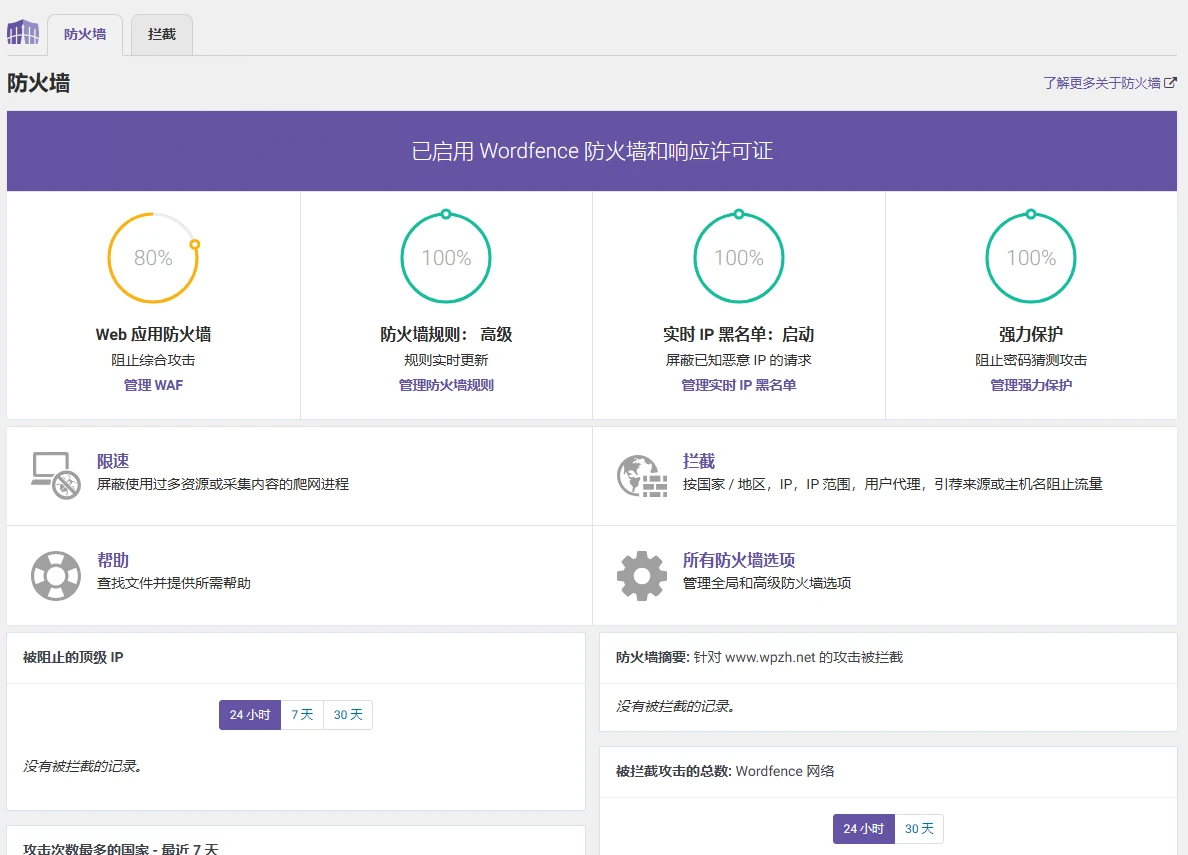Click the 管理强力保护 link
The width and height of the screenshot is (1188, 855).
[1030, 385]
